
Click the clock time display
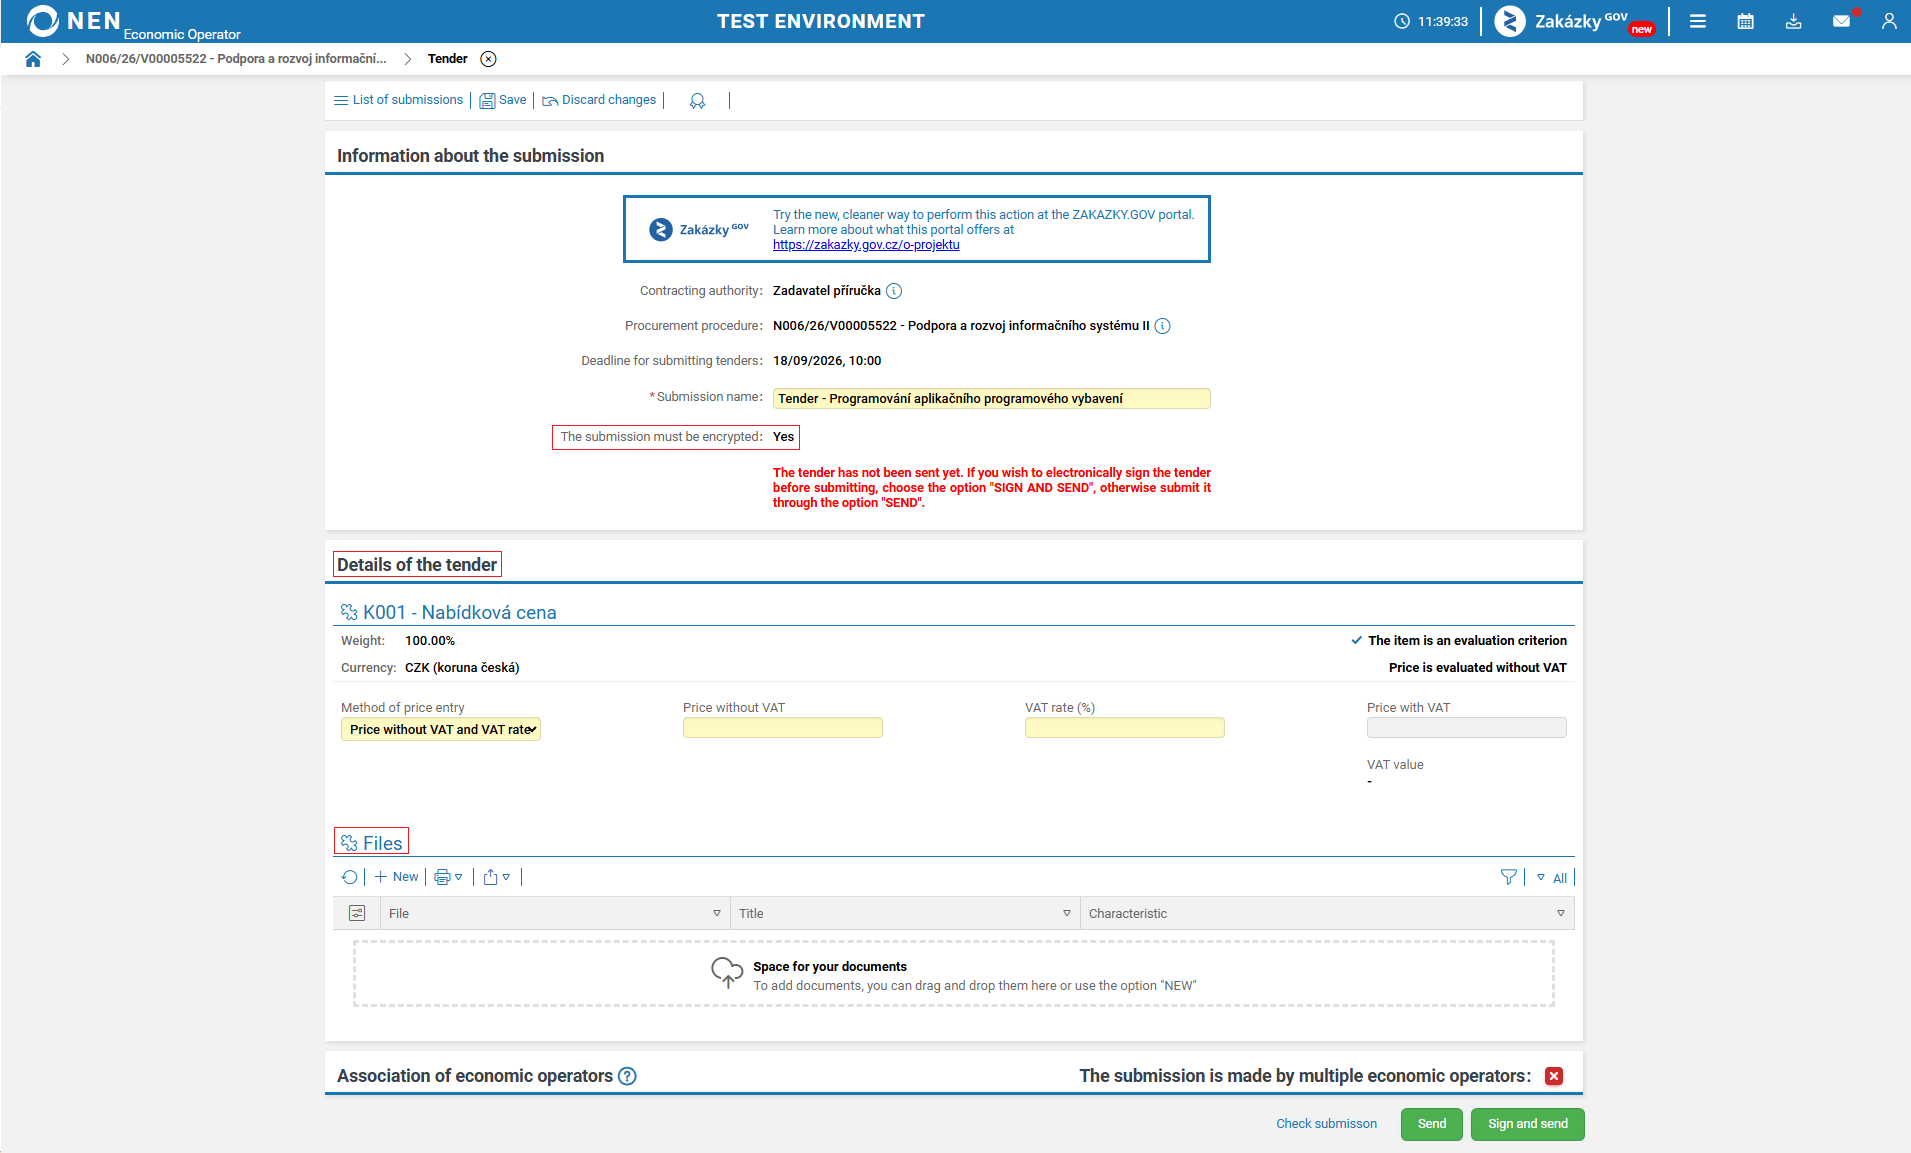coord(1431,21)
